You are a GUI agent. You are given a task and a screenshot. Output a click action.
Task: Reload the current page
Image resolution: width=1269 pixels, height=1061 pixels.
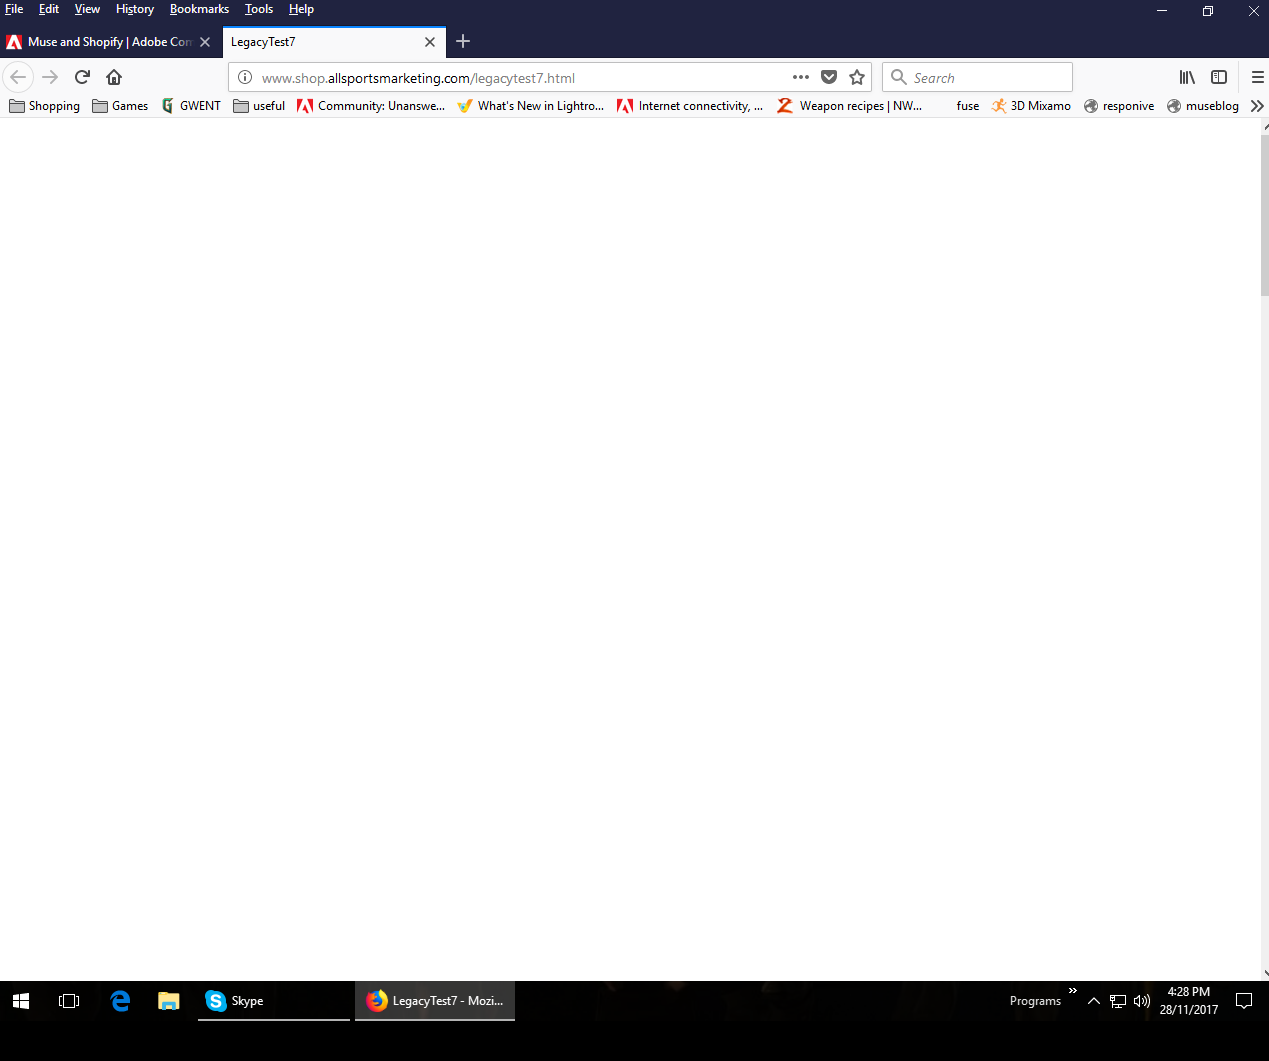click(x=82, y=77)
